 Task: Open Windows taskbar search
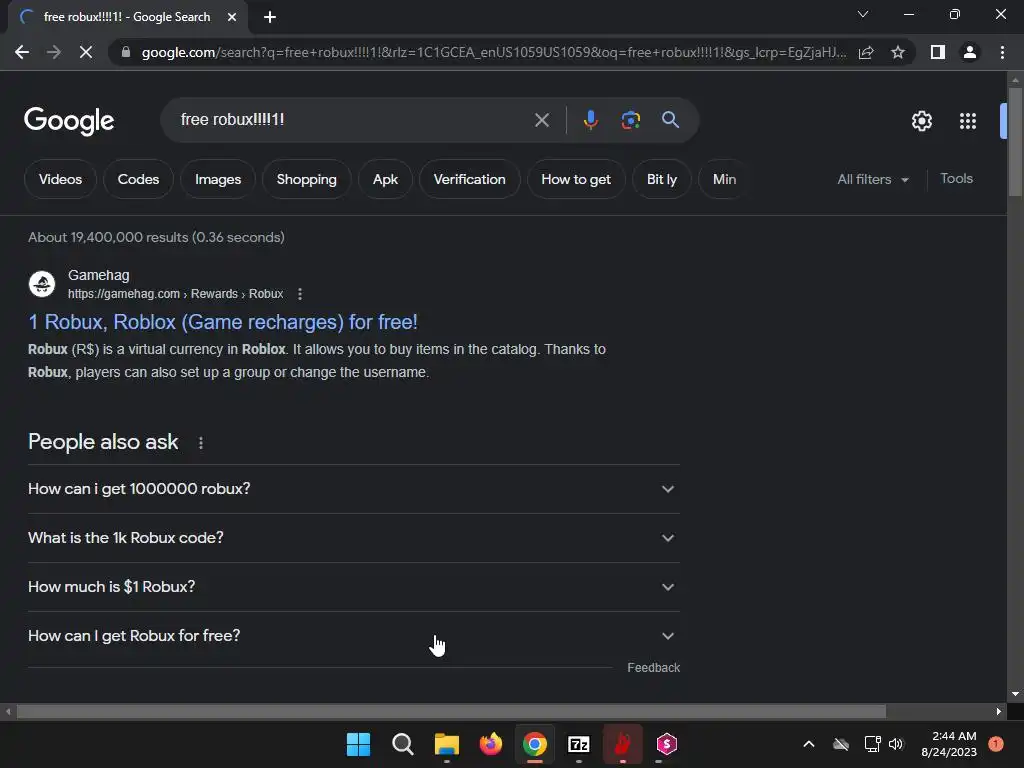tap(402, 744)
